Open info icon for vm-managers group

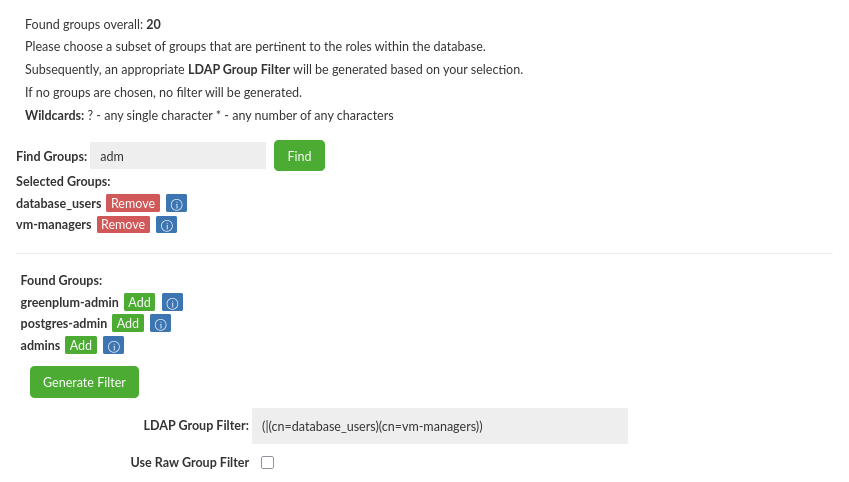pyautogui.click(x=167, y=225)
